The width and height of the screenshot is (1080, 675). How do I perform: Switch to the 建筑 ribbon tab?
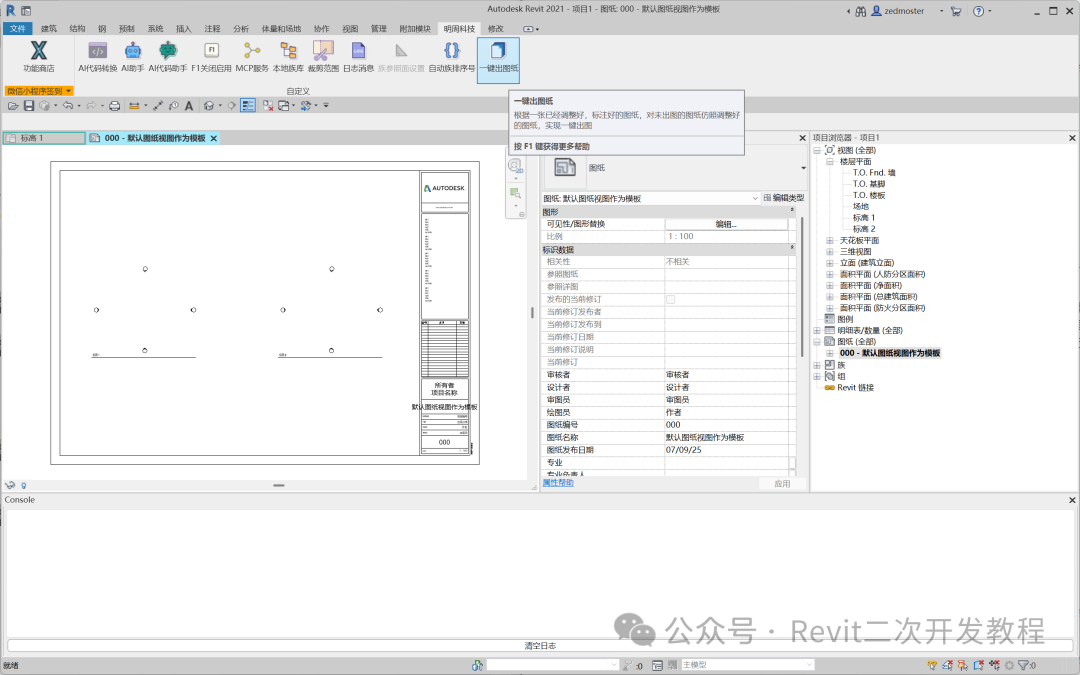(x=49, y=29)
